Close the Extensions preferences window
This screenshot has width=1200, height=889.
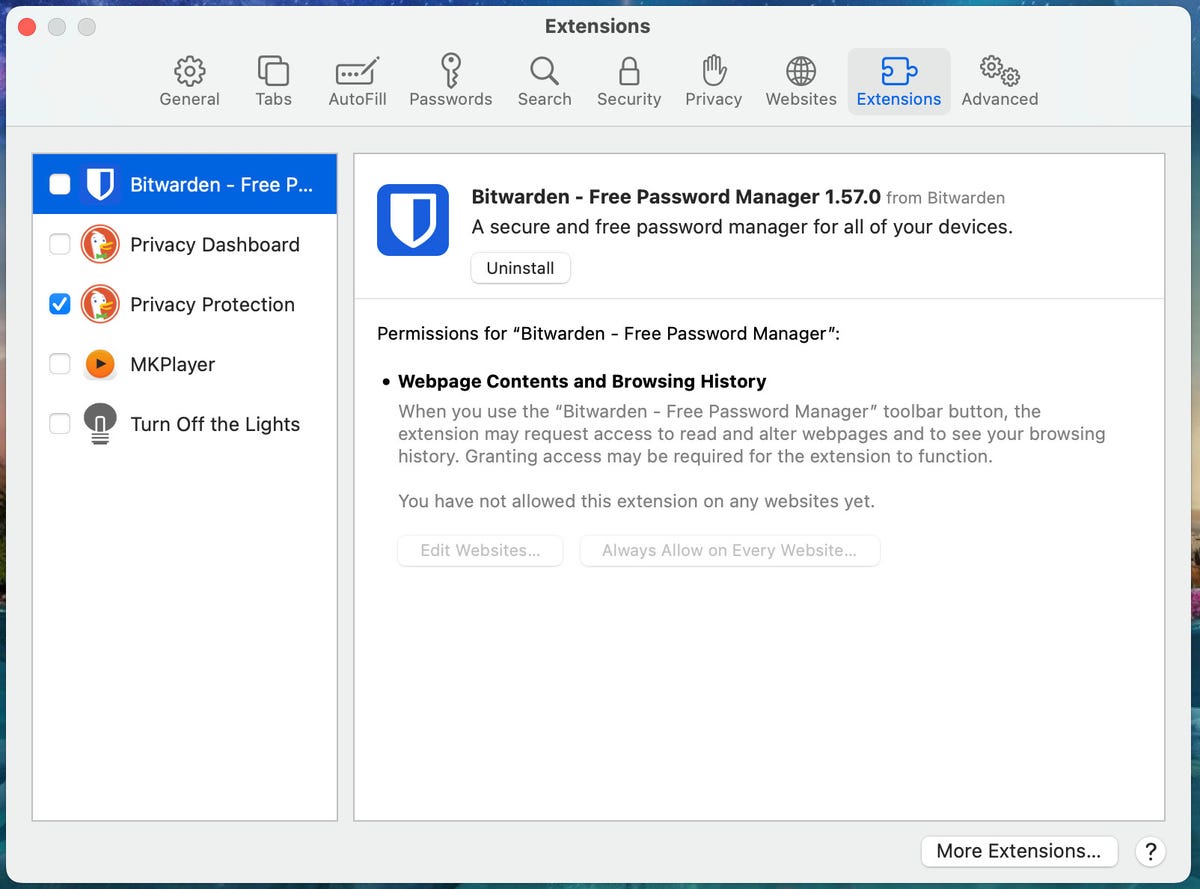[27, 27]
